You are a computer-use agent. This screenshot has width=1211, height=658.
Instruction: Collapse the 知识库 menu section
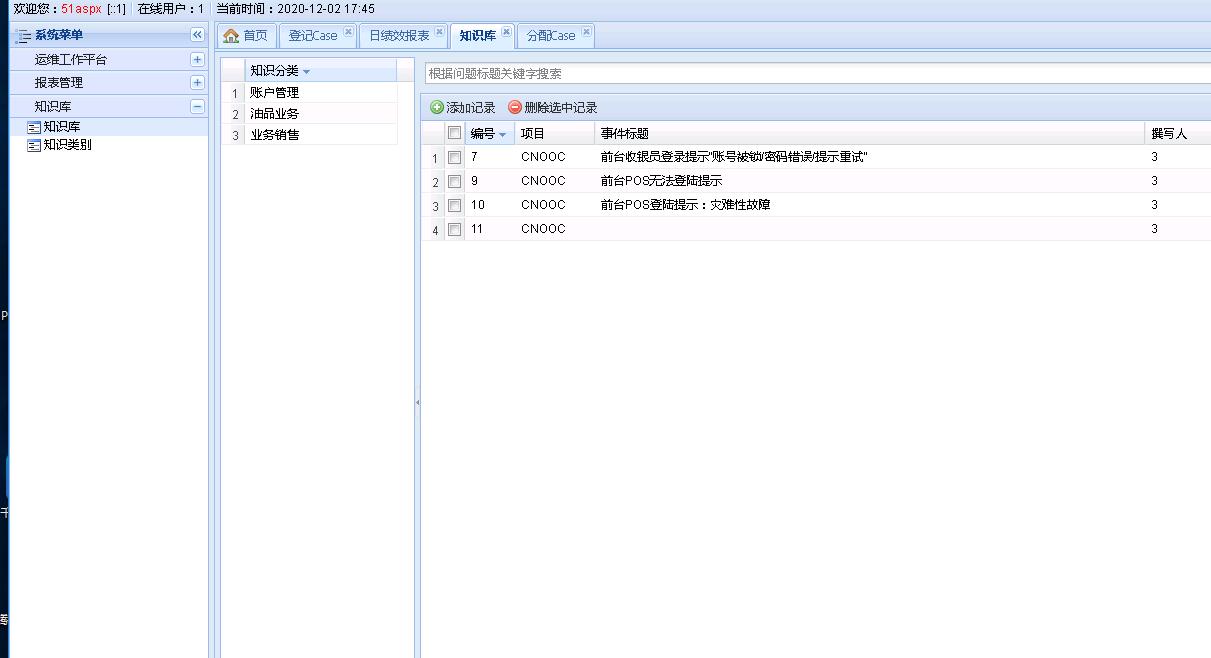(197, 107)
